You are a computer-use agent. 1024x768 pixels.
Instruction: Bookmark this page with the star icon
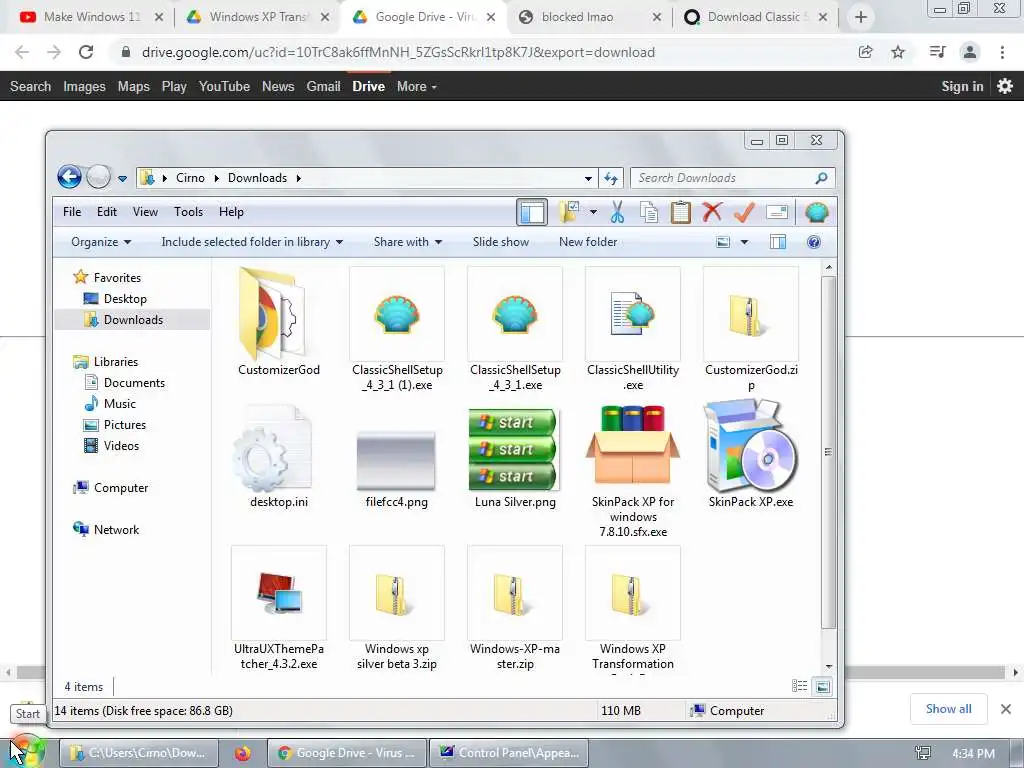pyautogui.click(x=898, y=52)
